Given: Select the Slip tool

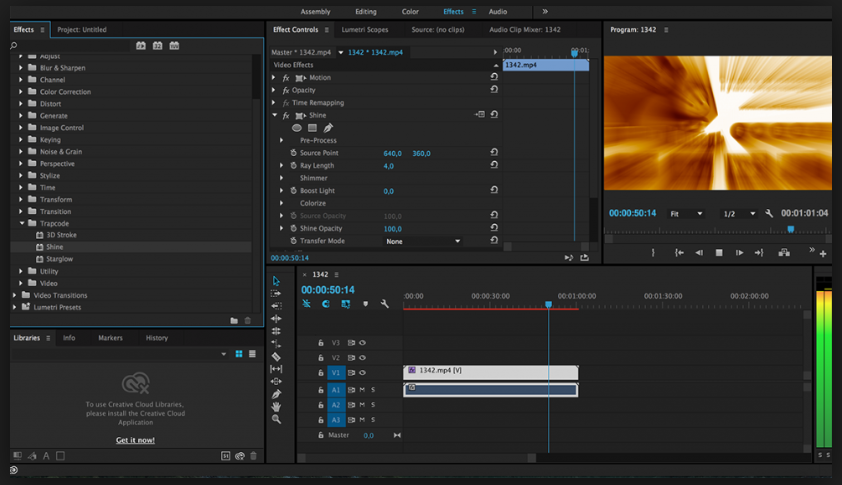Looking at the screenshot, I should click(x=276, y=369).
